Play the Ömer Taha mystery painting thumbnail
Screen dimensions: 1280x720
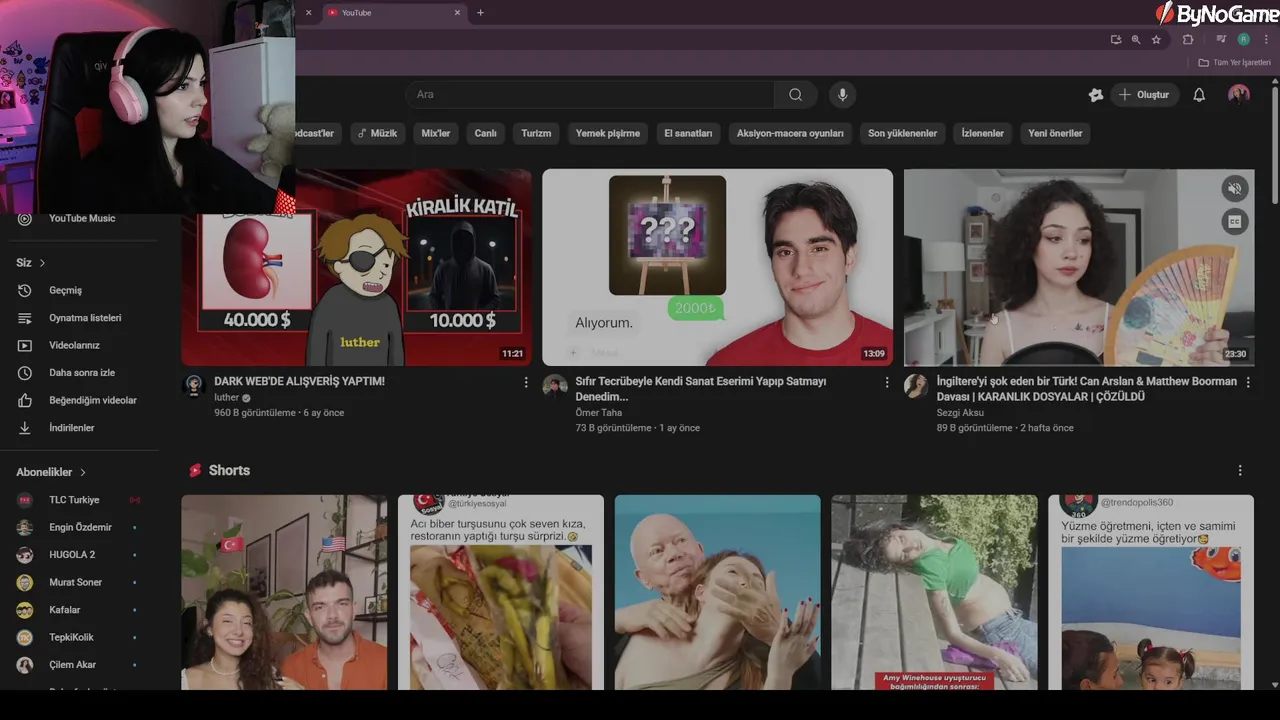click(x=717, y=267)
